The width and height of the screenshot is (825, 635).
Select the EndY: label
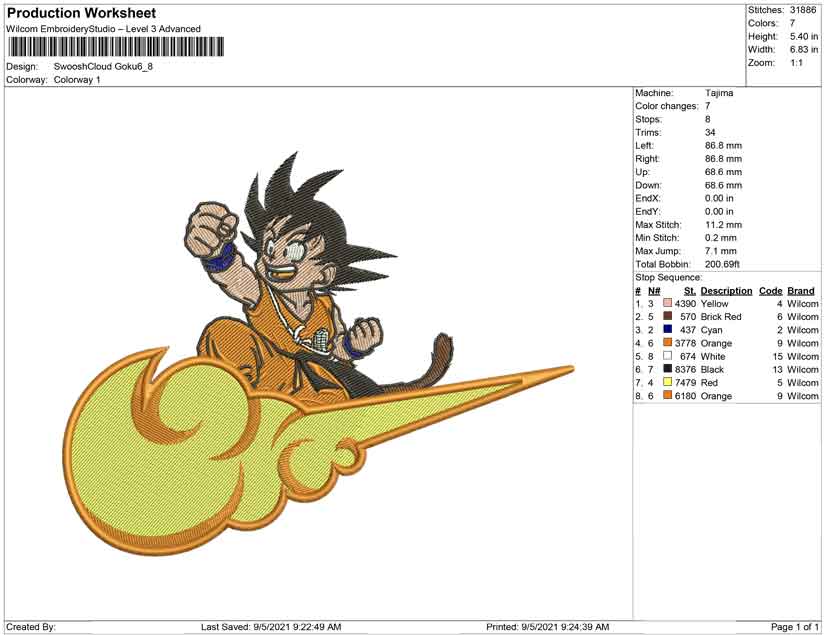coord(647,211)
